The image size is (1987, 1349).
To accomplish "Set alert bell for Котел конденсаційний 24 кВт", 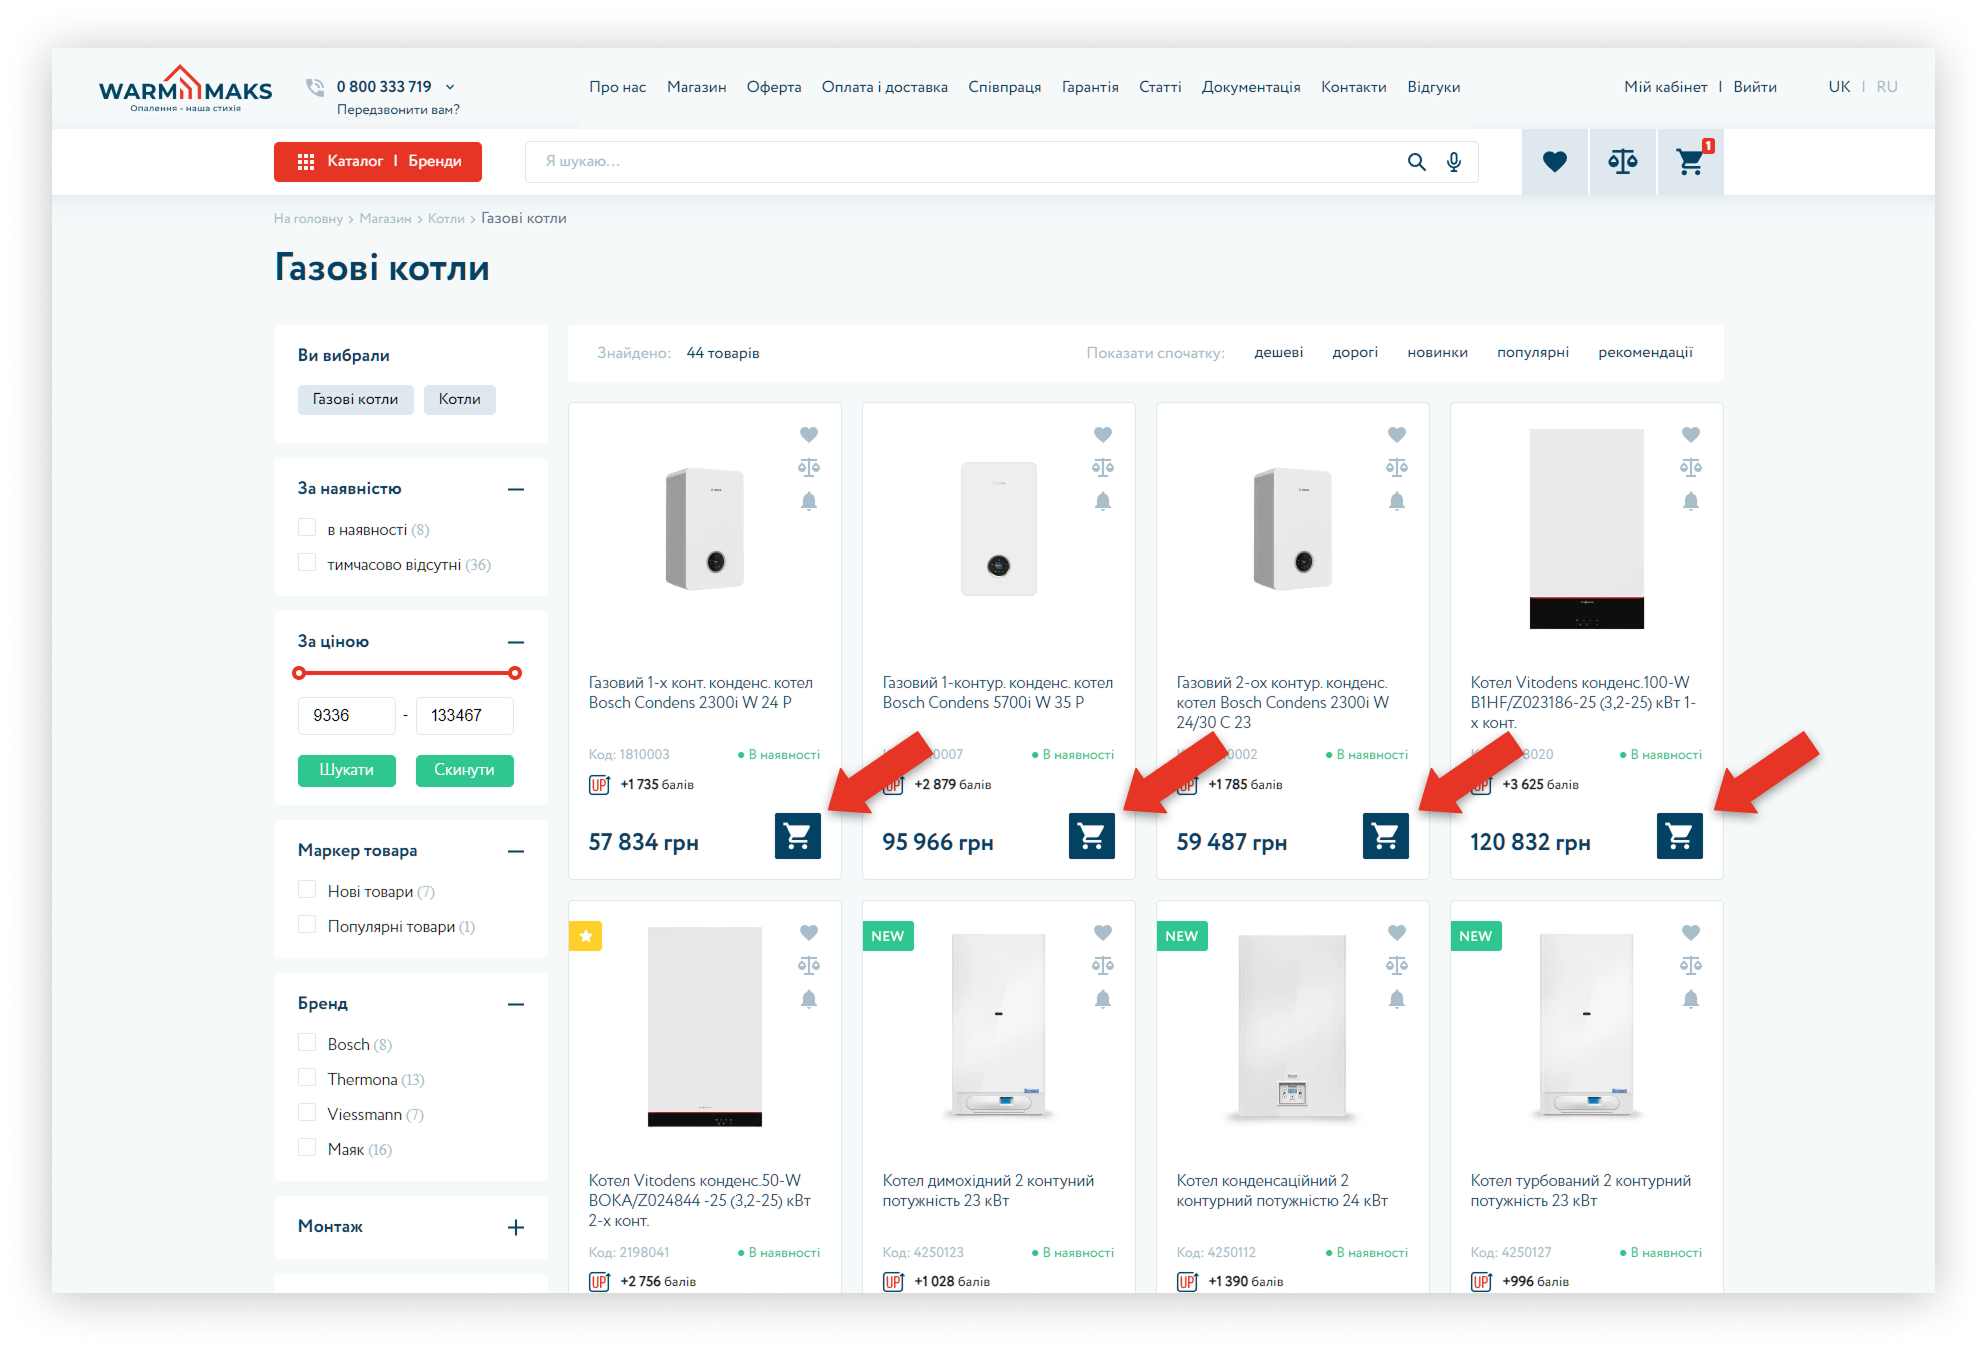I will [x=1397, y=999].
